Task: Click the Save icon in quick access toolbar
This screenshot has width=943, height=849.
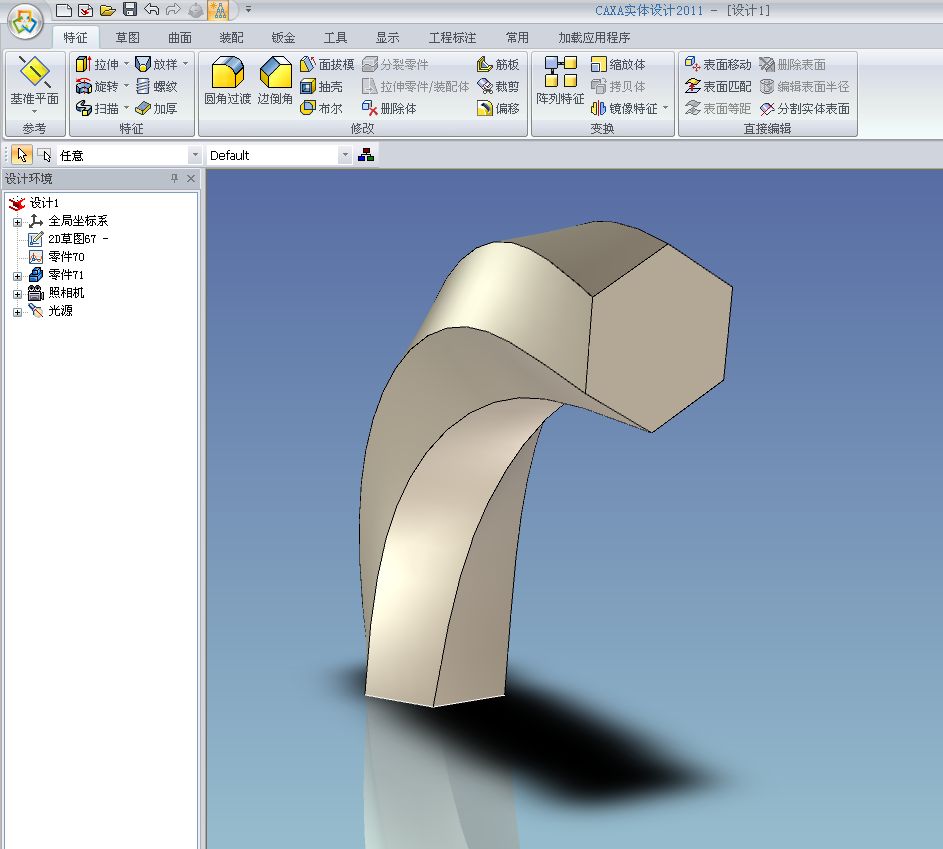Action: tap(130, 10)
